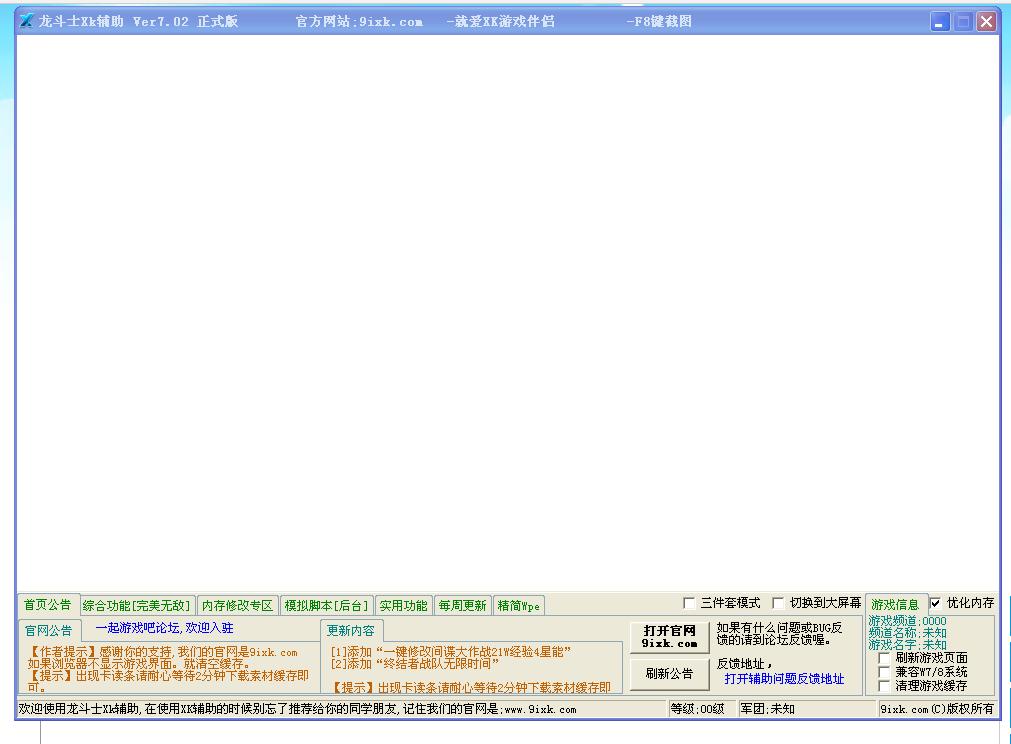Minimize the 龙斗士Xk辅助 window
This screenshot has height=744, width=1011.
(940, 22)
